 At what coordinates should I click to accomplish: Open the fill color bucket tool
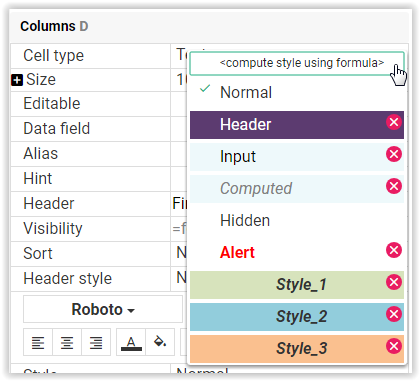(160, 342)
